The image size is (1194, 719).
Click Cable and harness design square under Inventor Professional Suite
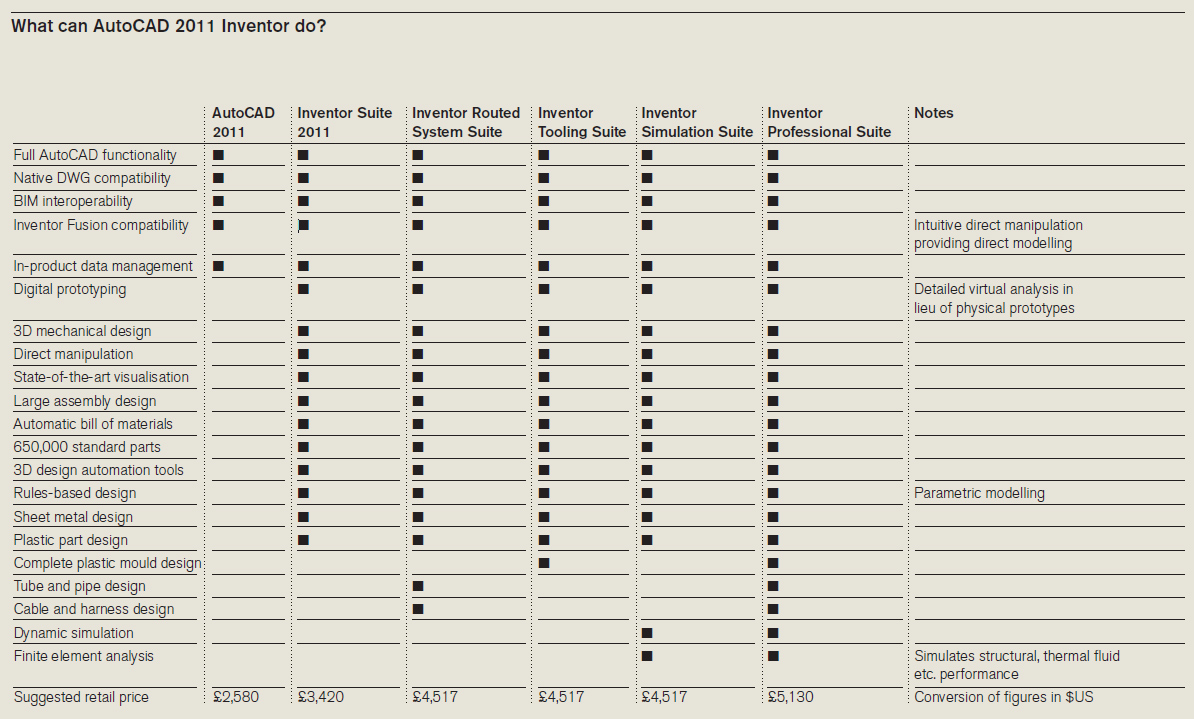(773, 609)
